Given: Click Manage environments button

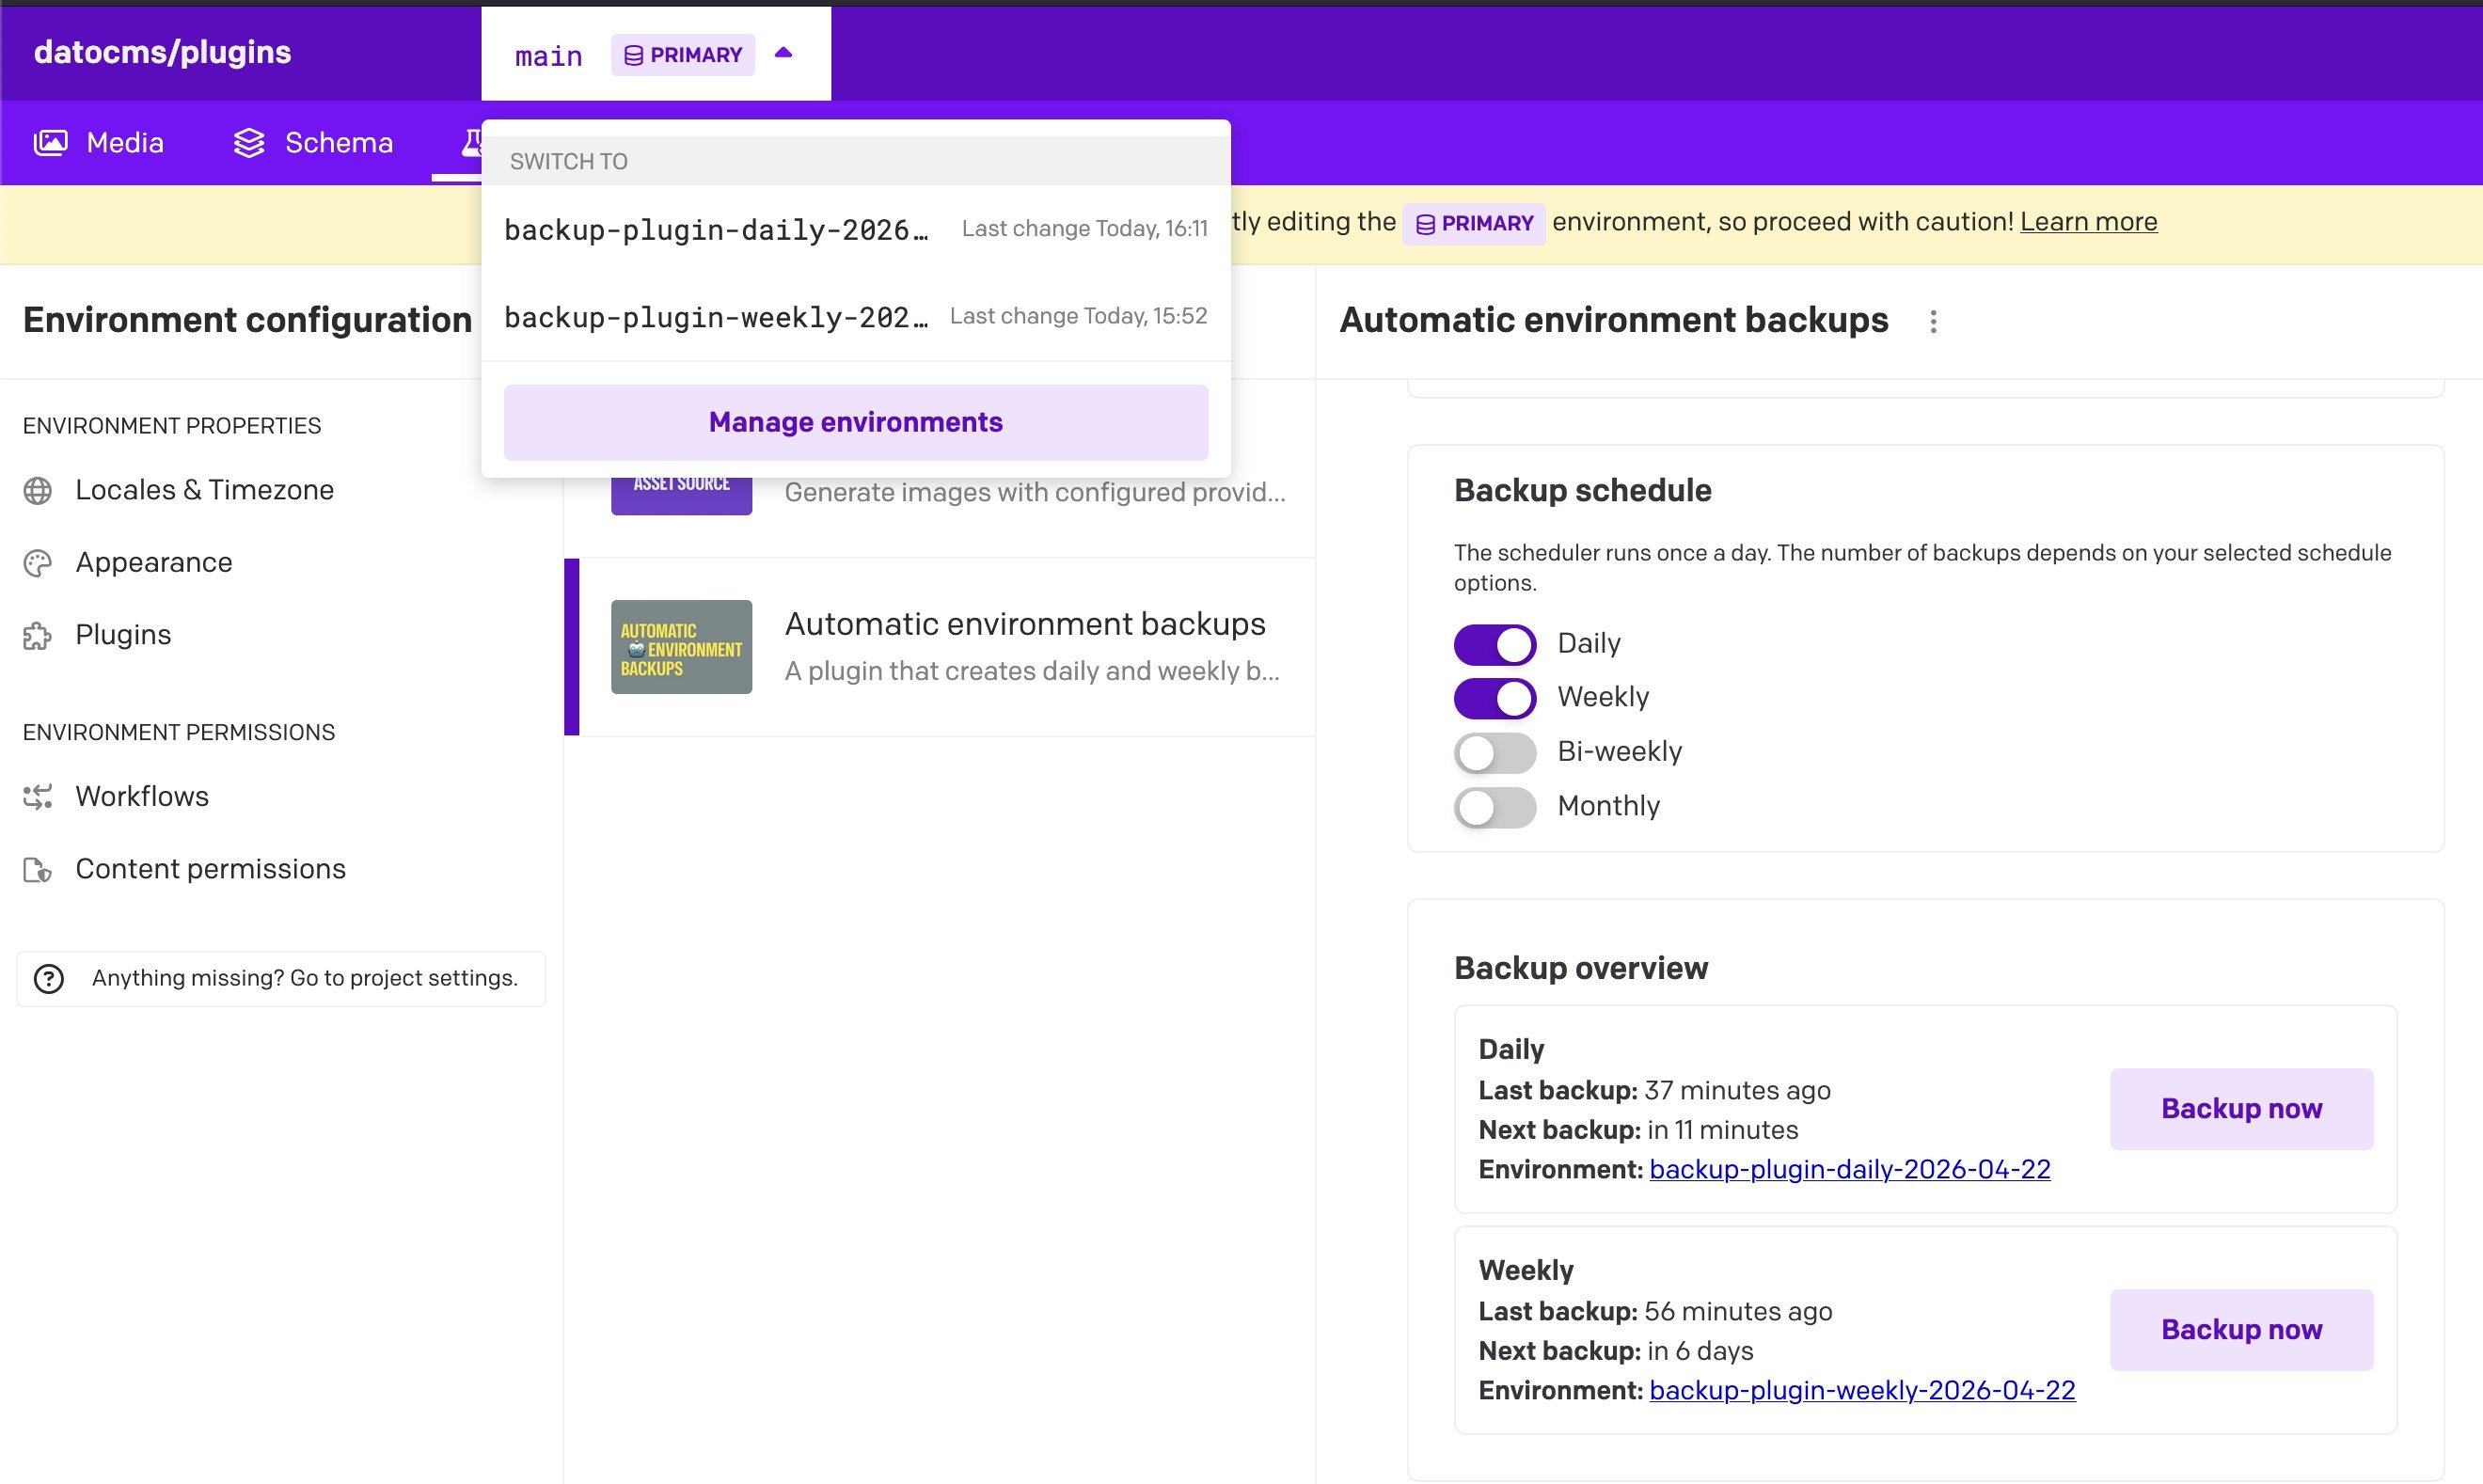Looking at the screenshot, I should pos(856,423).
